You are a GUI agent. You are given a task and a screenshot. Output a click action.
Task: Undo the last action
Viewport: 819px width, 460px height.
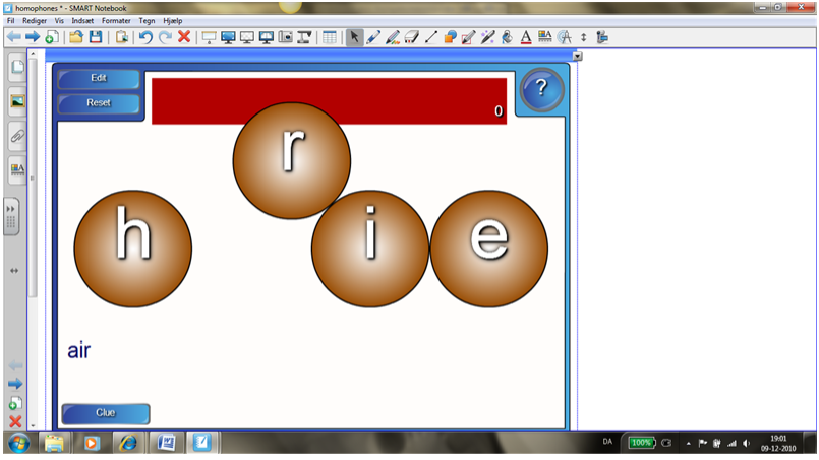pos(146,37)
